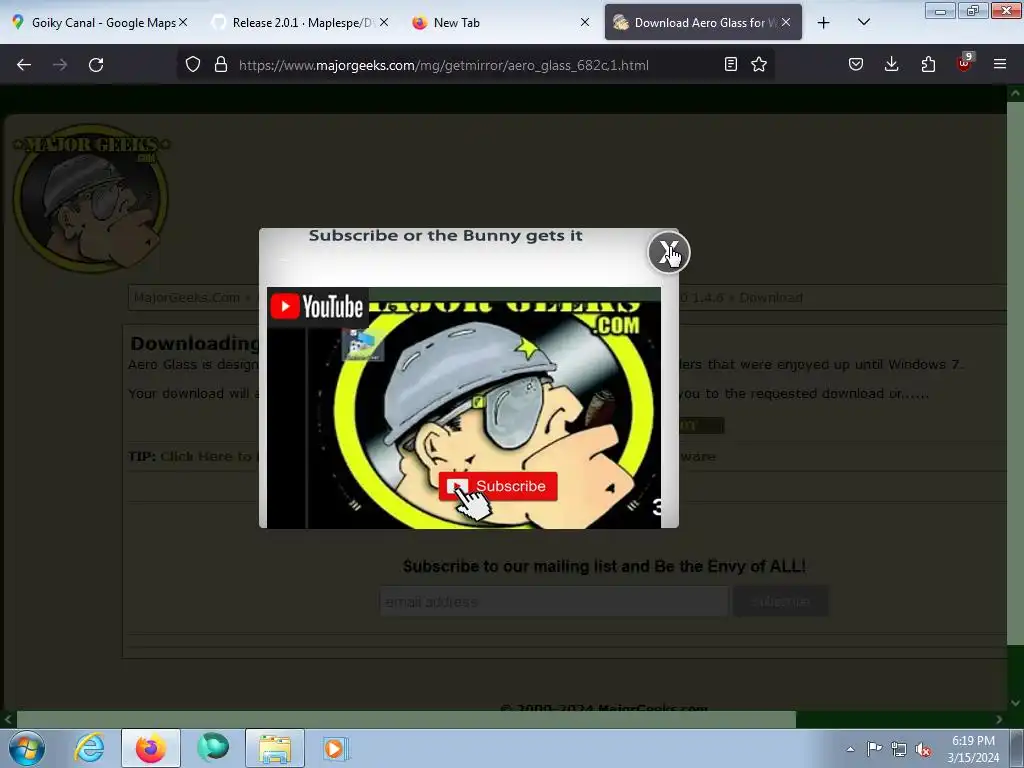Open the Firefox downloads panel
This screenshot has height=768, width=1024.
(891, 64)
